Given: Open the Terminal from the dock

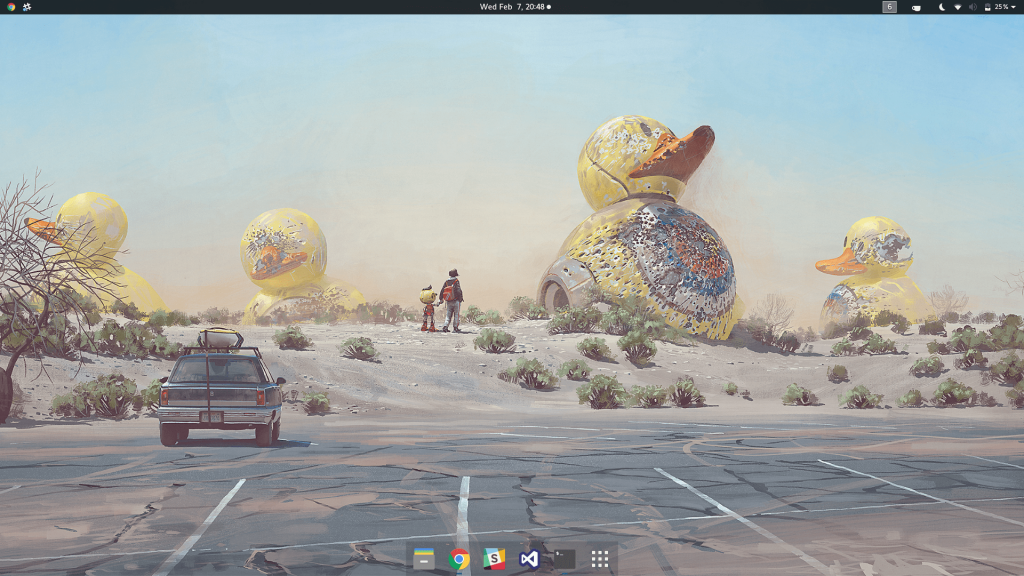Looking at the screenshot, I should click(x=564, y=559).
